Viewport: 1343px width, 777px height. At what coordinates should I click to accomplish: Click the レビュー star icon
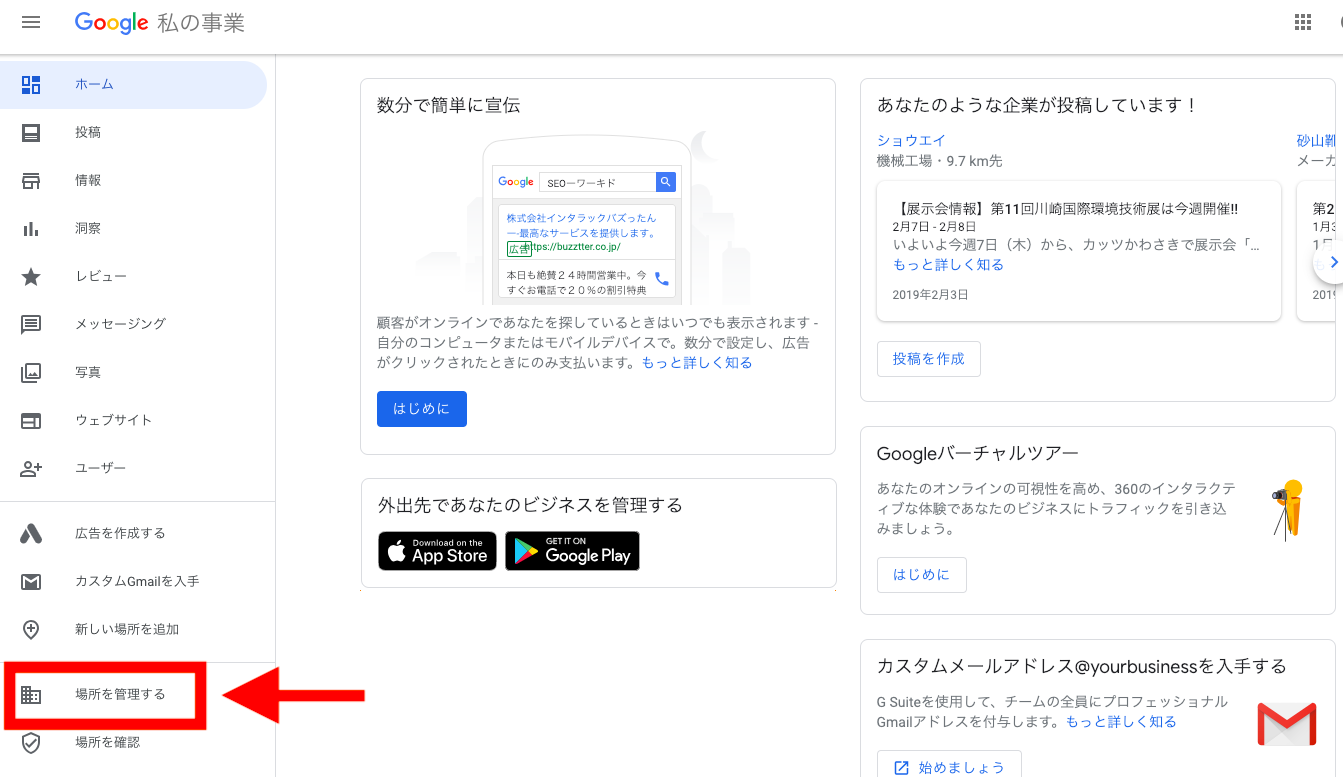(31, 277)
